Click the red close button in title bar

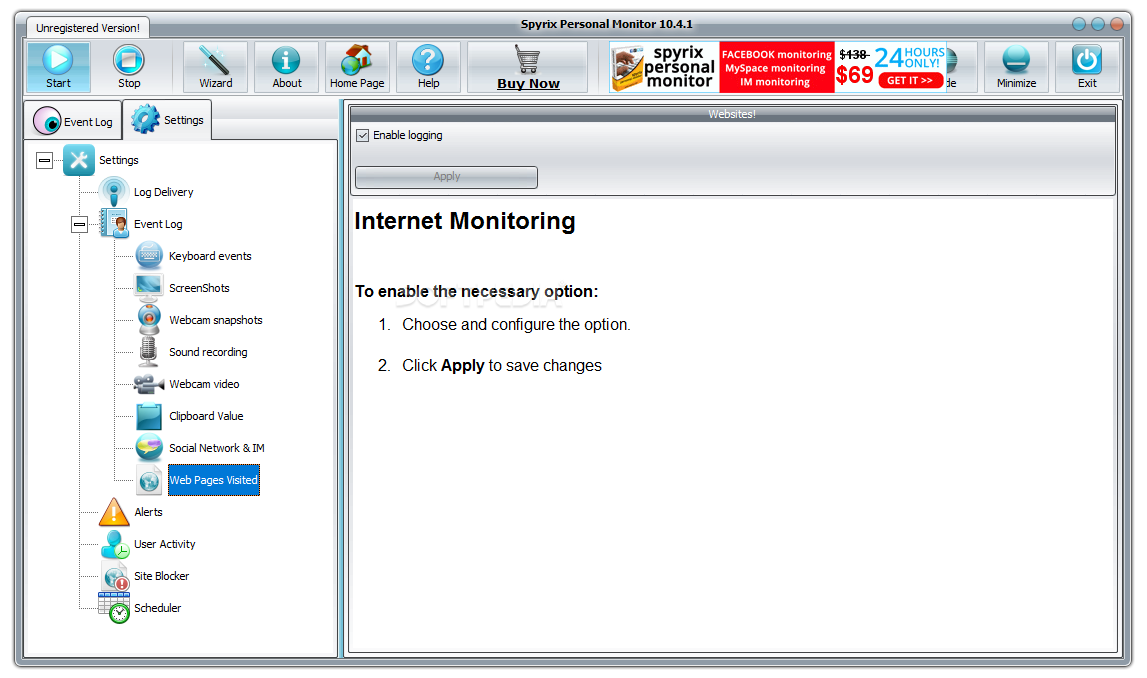click(x=1117, y=24)
